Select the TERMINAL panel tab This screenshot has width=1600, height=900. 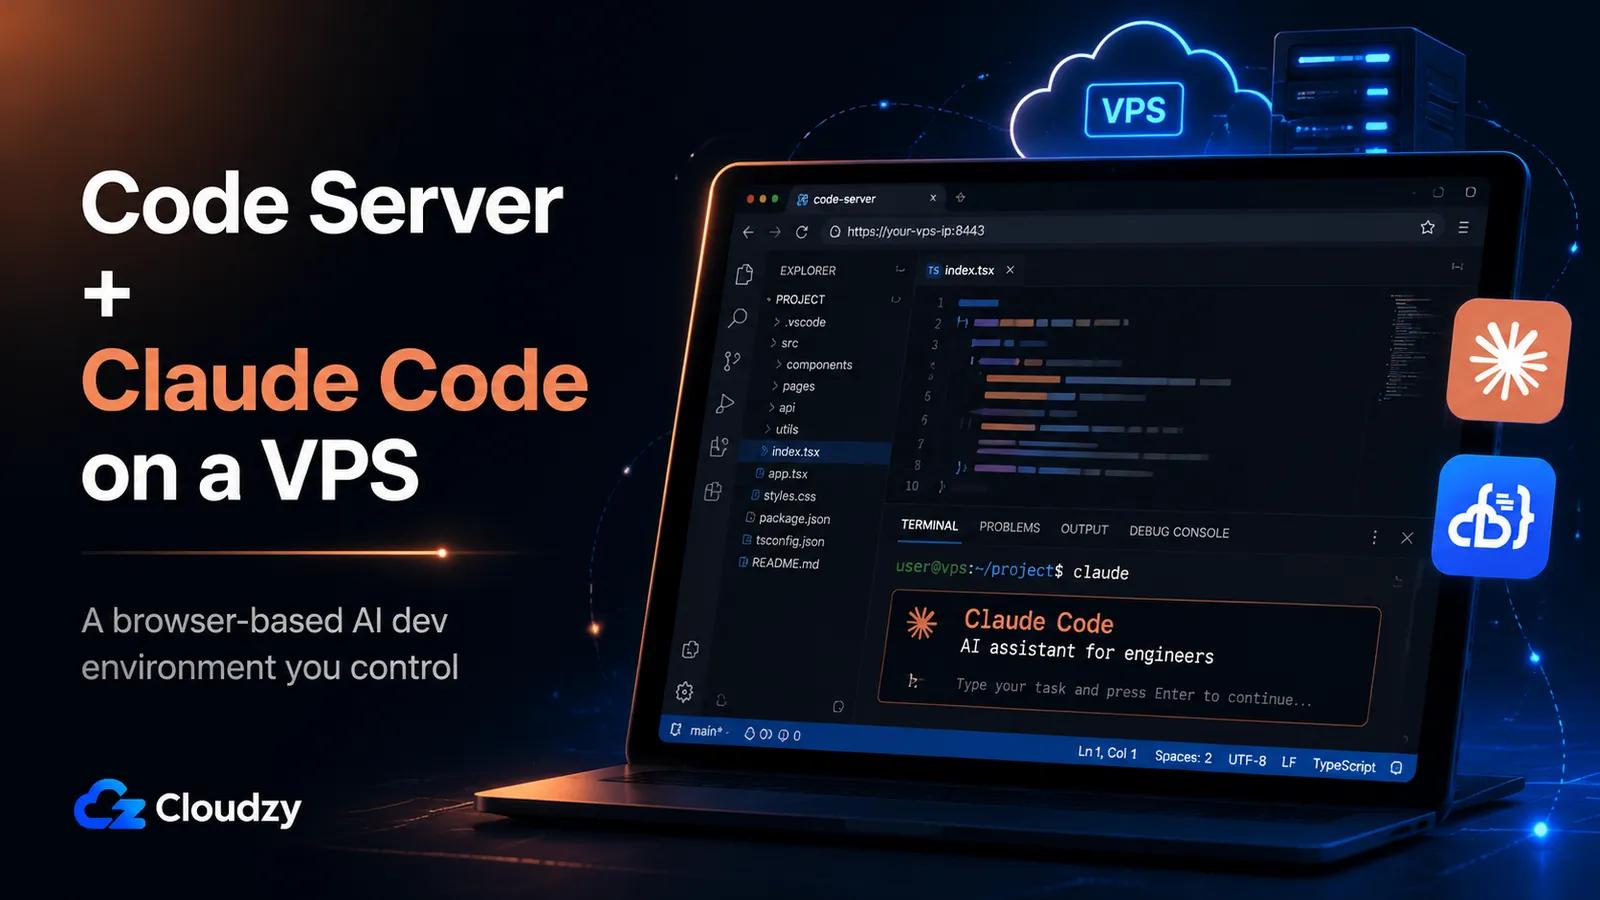click(x=929, y=525)
